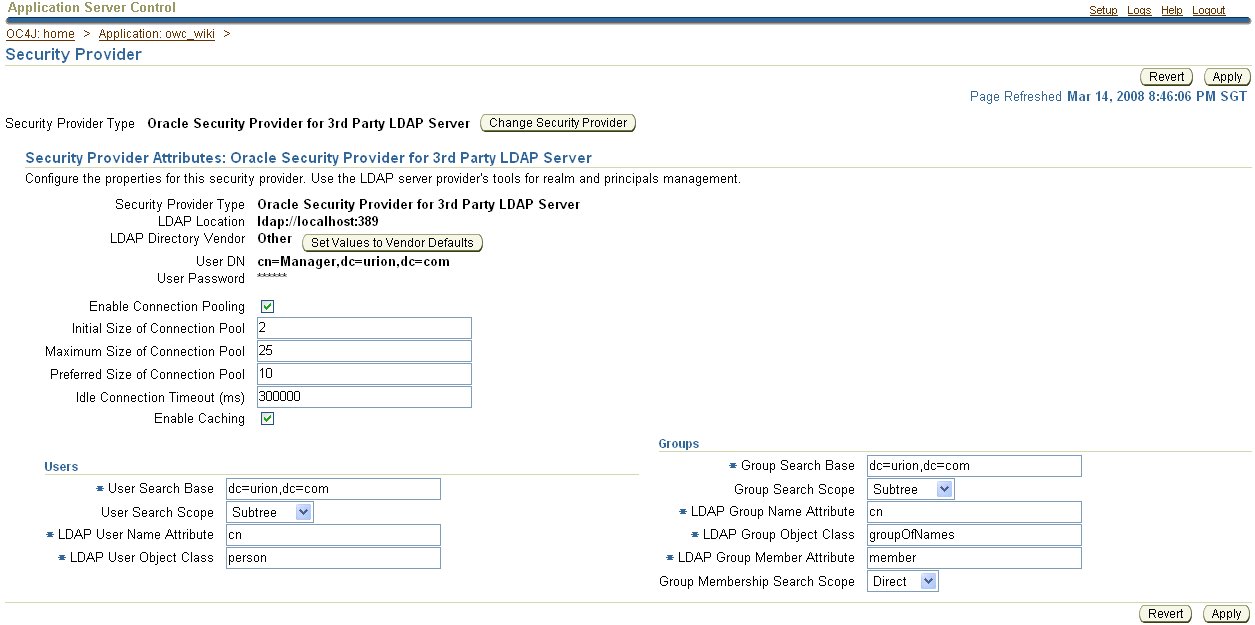Screen dimensions: 1255x625
Task: Focus the Idle Connection Timeout field
Action: (x=364, y=397)
